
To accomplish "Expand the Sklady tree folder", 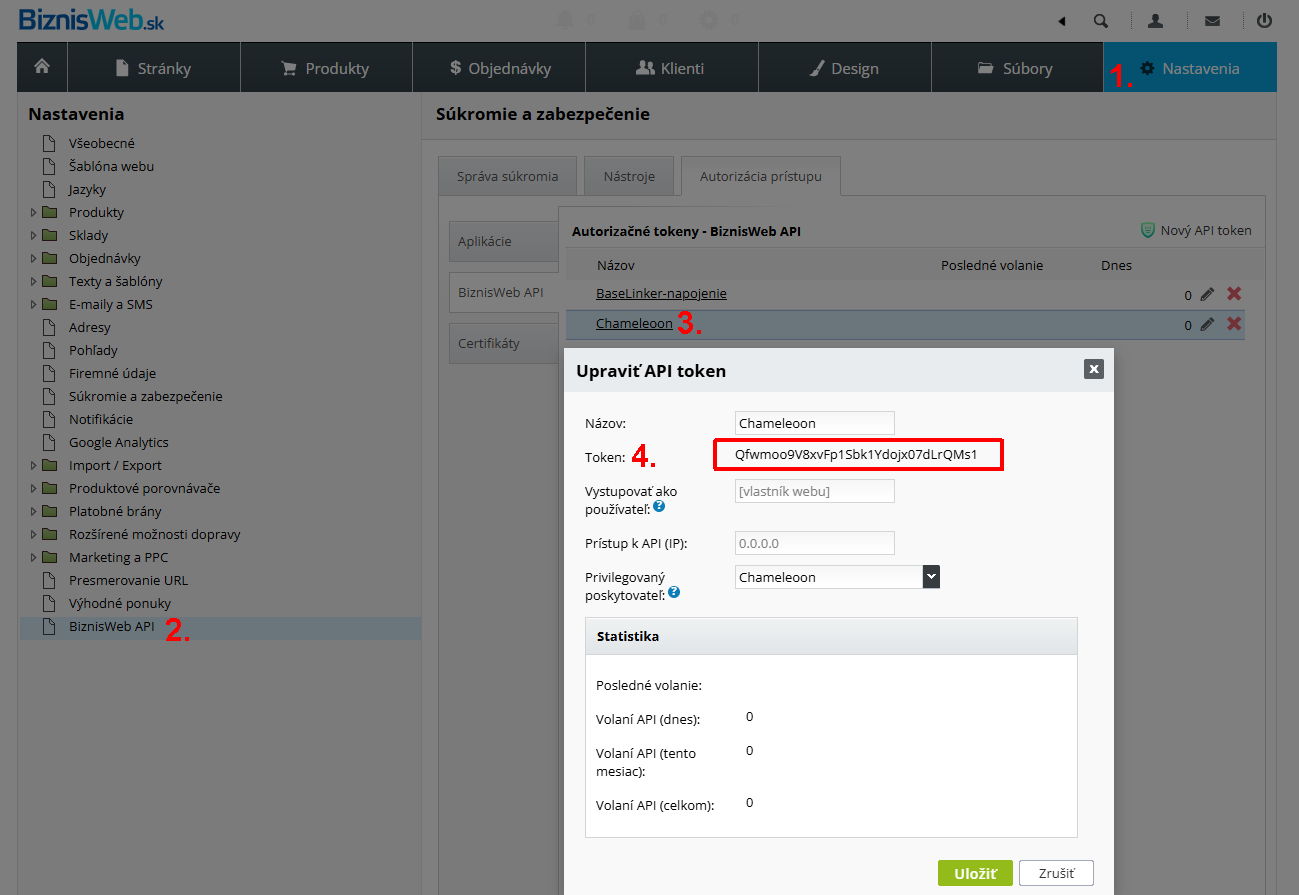I will coord(34,235).
